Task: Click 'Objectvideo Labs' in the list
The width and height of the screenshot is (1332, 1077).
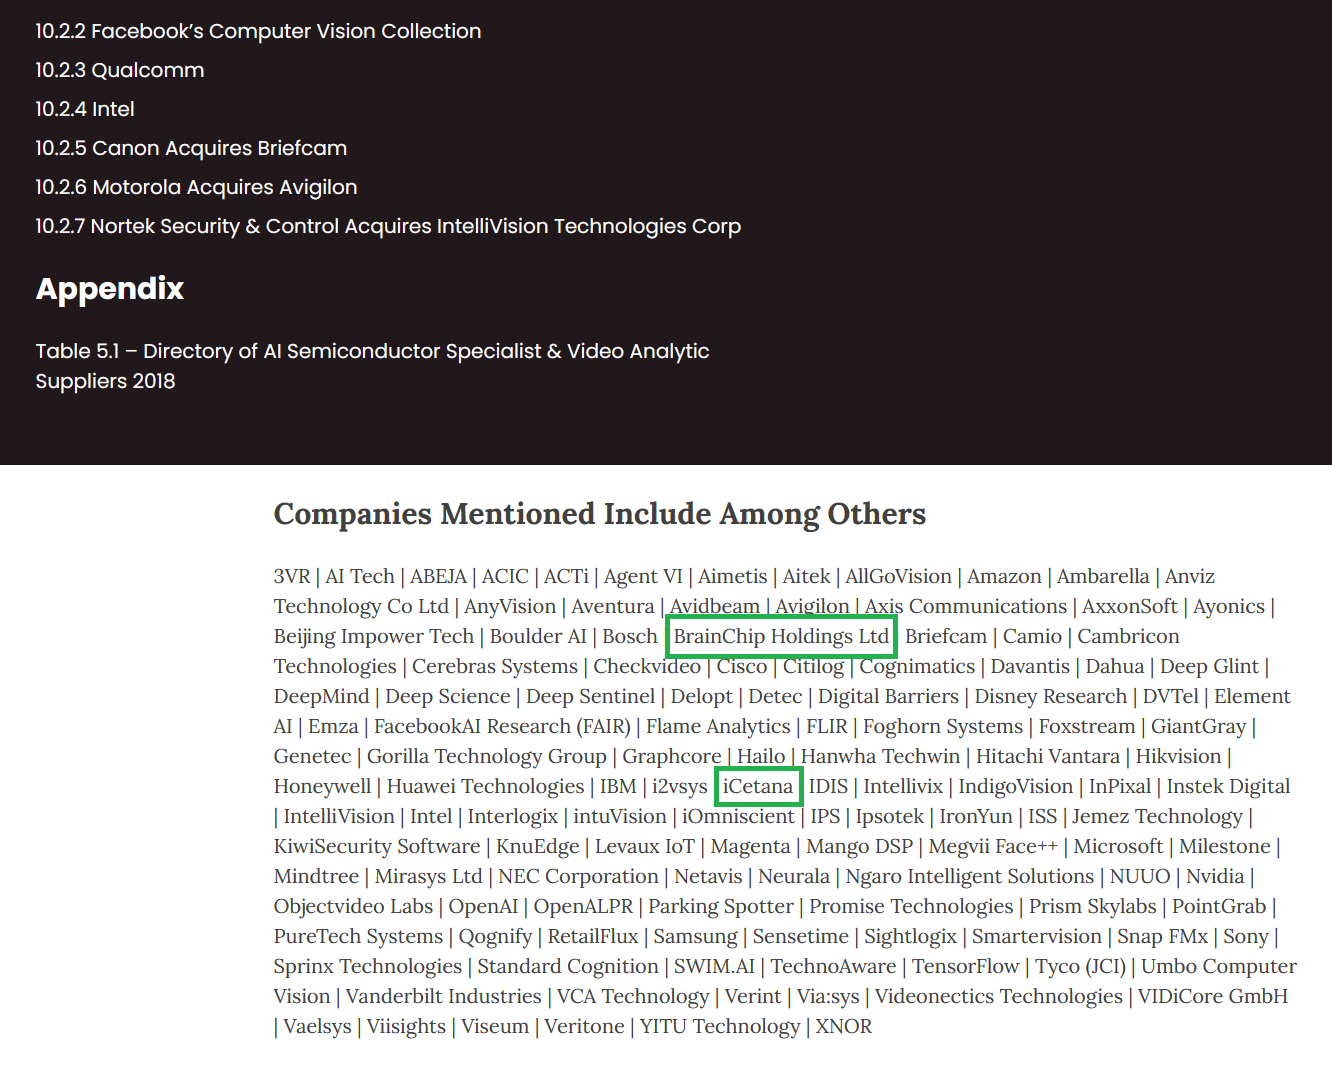Action: (353, 907)
